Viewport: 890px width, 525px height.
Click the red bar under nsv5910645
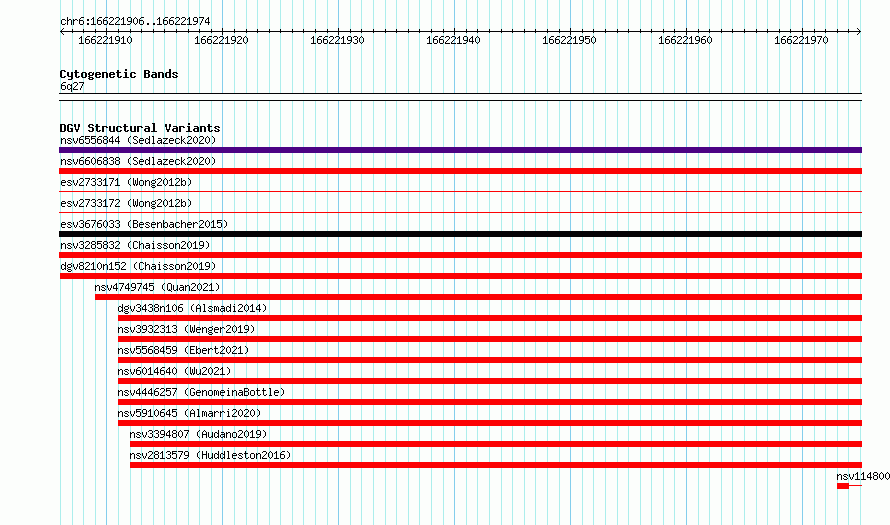click(x=490, y=423)
